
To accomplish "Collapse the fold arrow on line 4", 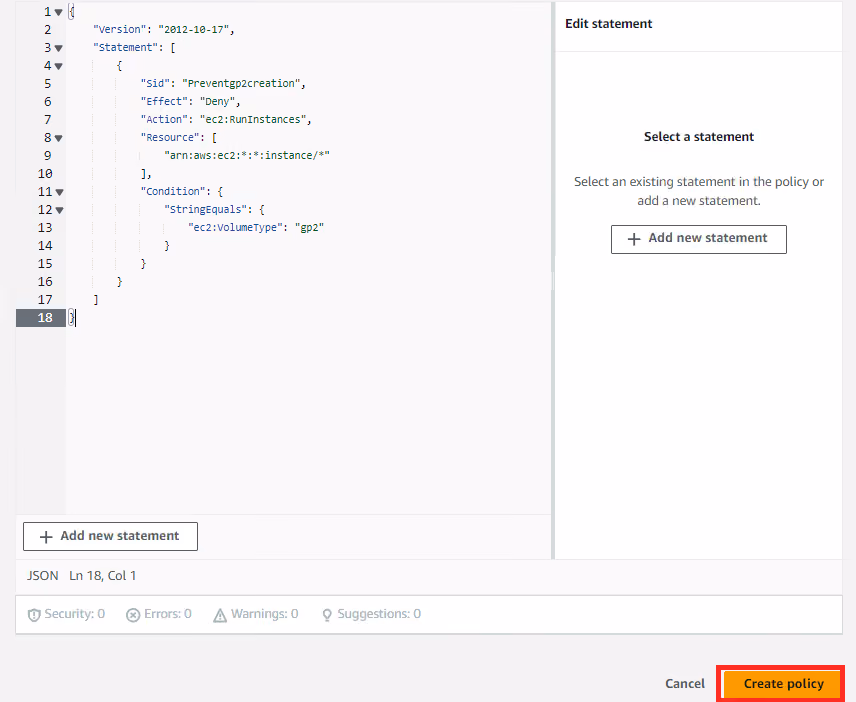I will point(58,66).
